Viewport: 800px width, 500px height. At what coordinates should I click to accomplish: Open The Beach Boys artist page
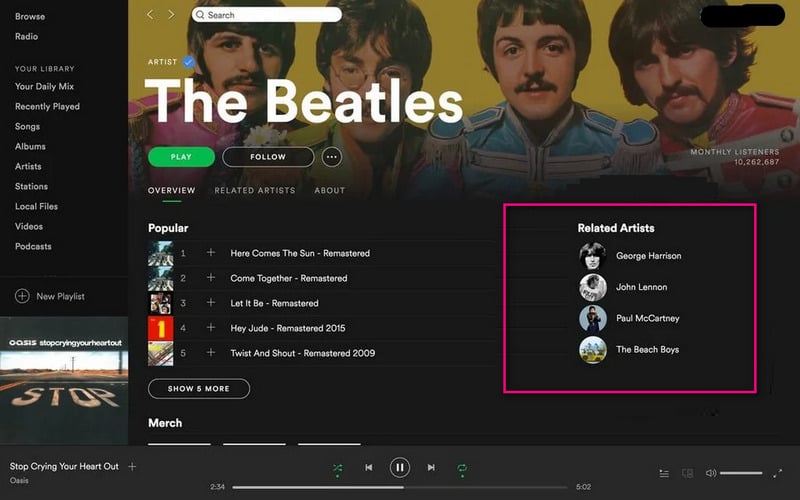tap(647, 349)
